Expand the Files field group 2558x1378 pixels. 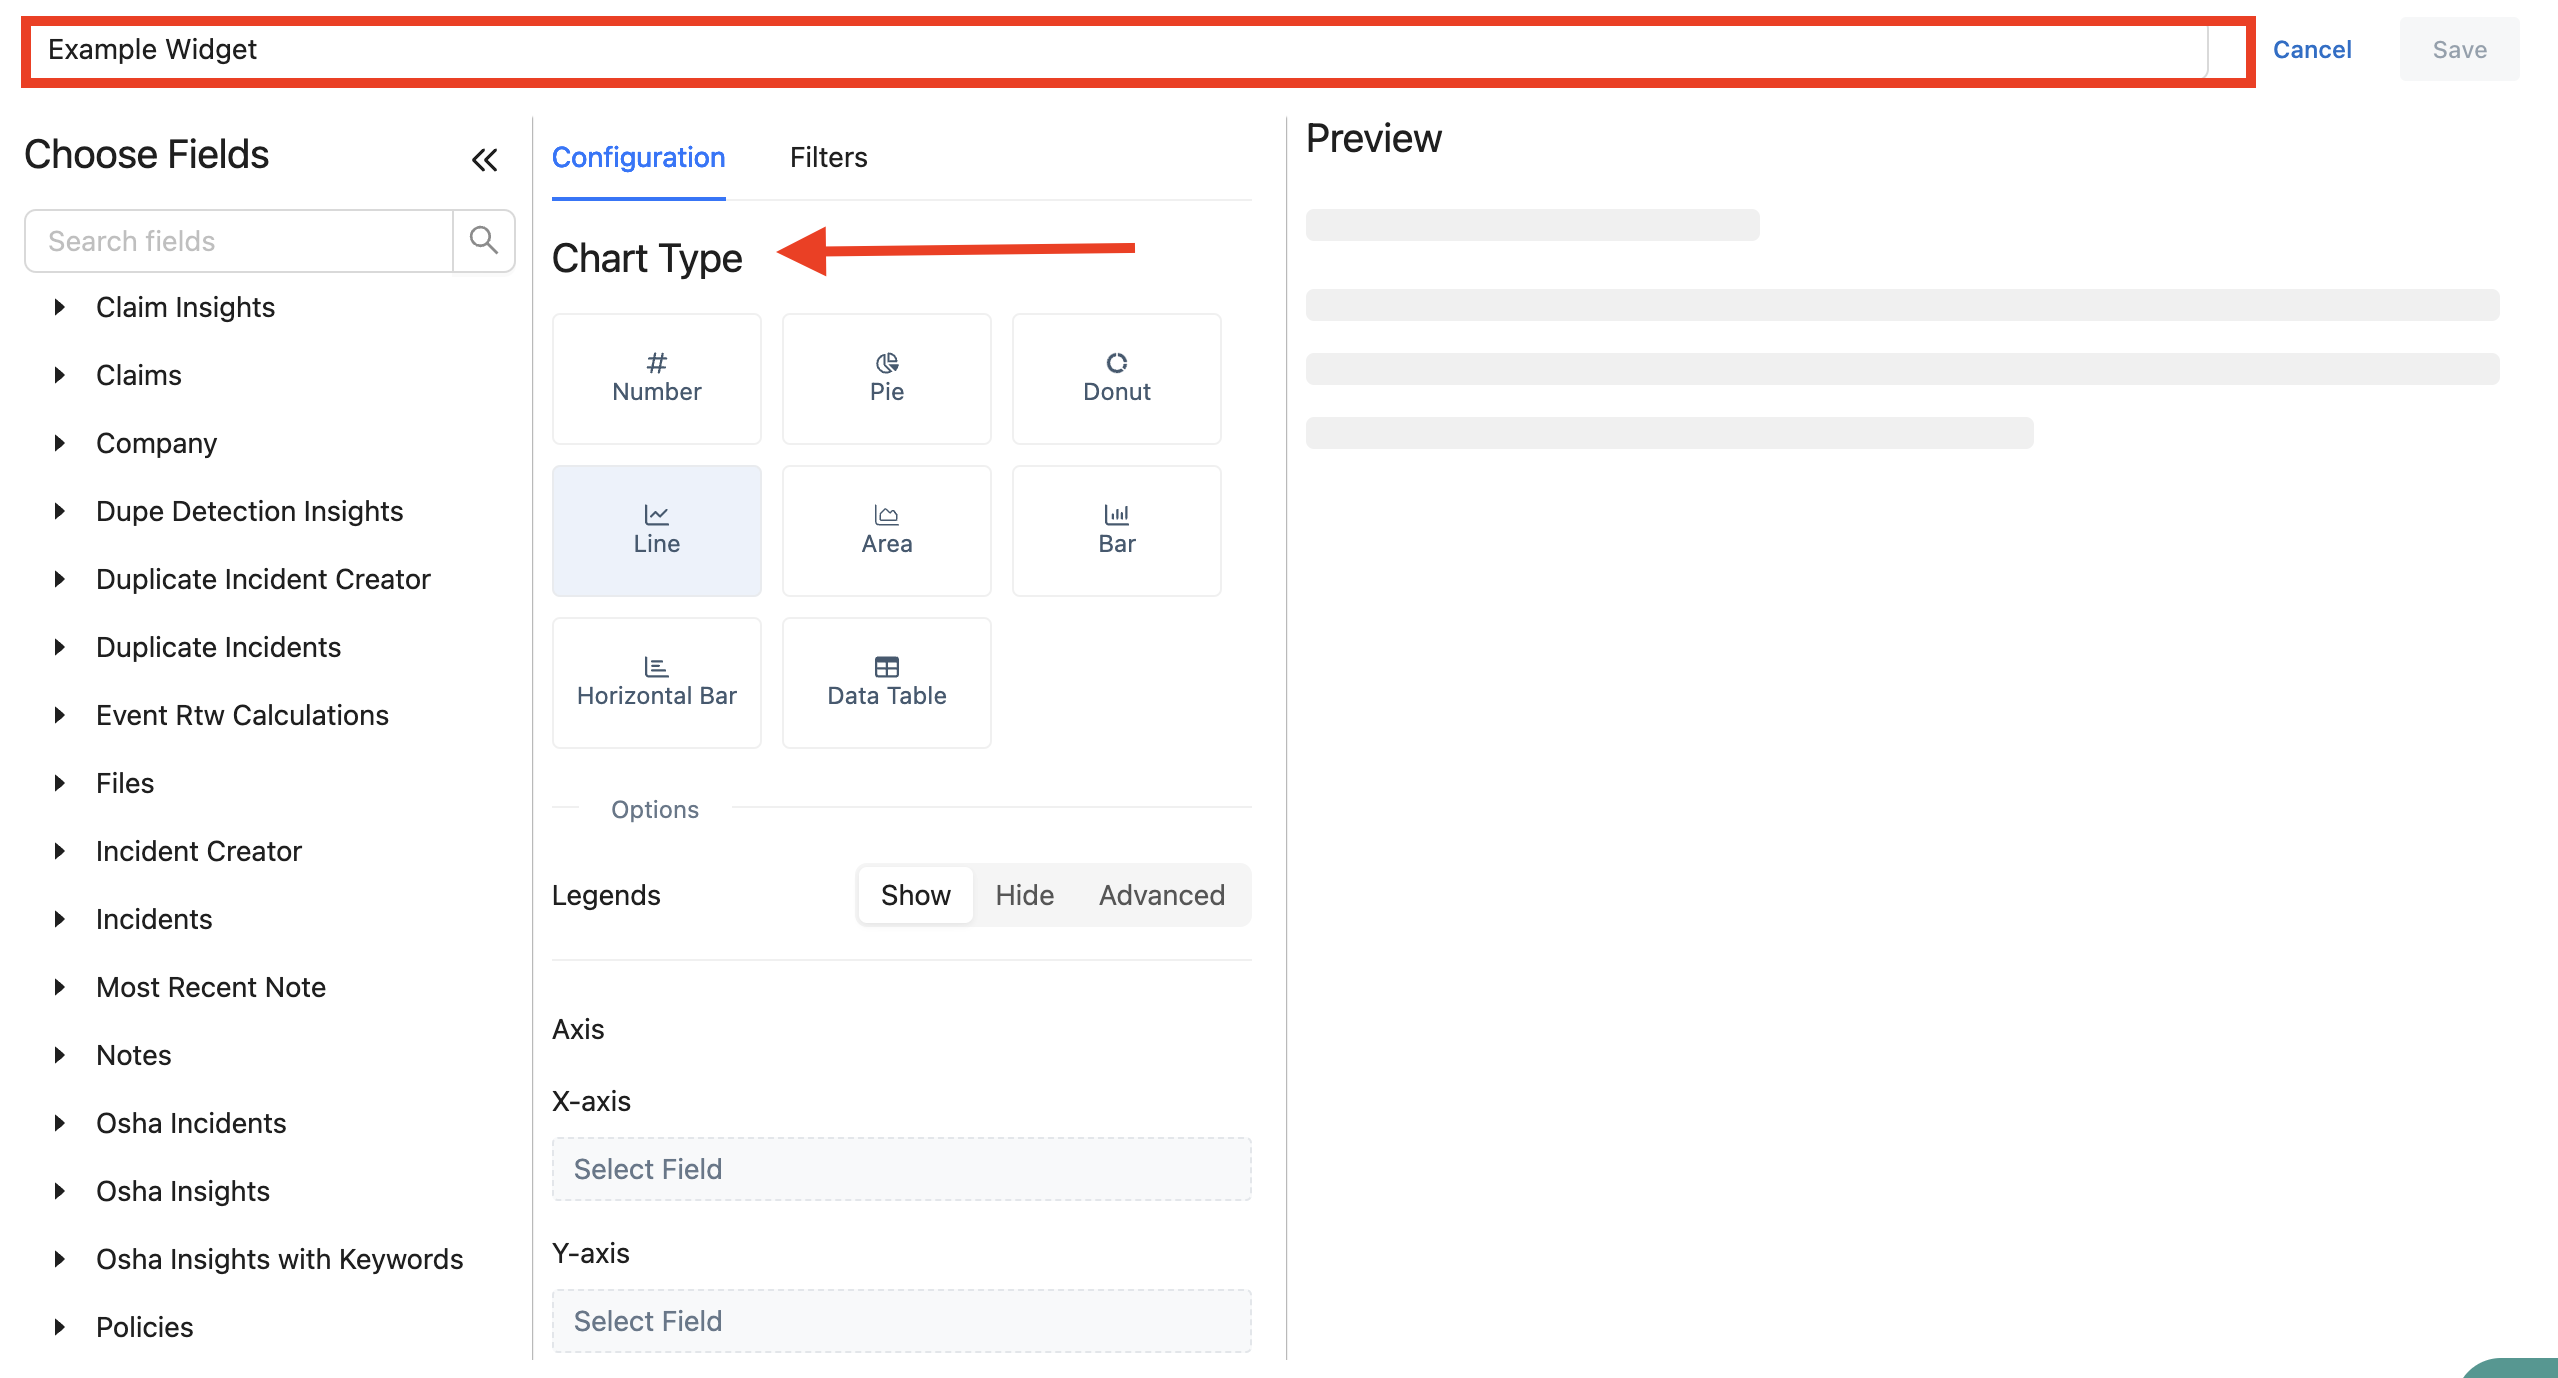[x=59, y=783]
